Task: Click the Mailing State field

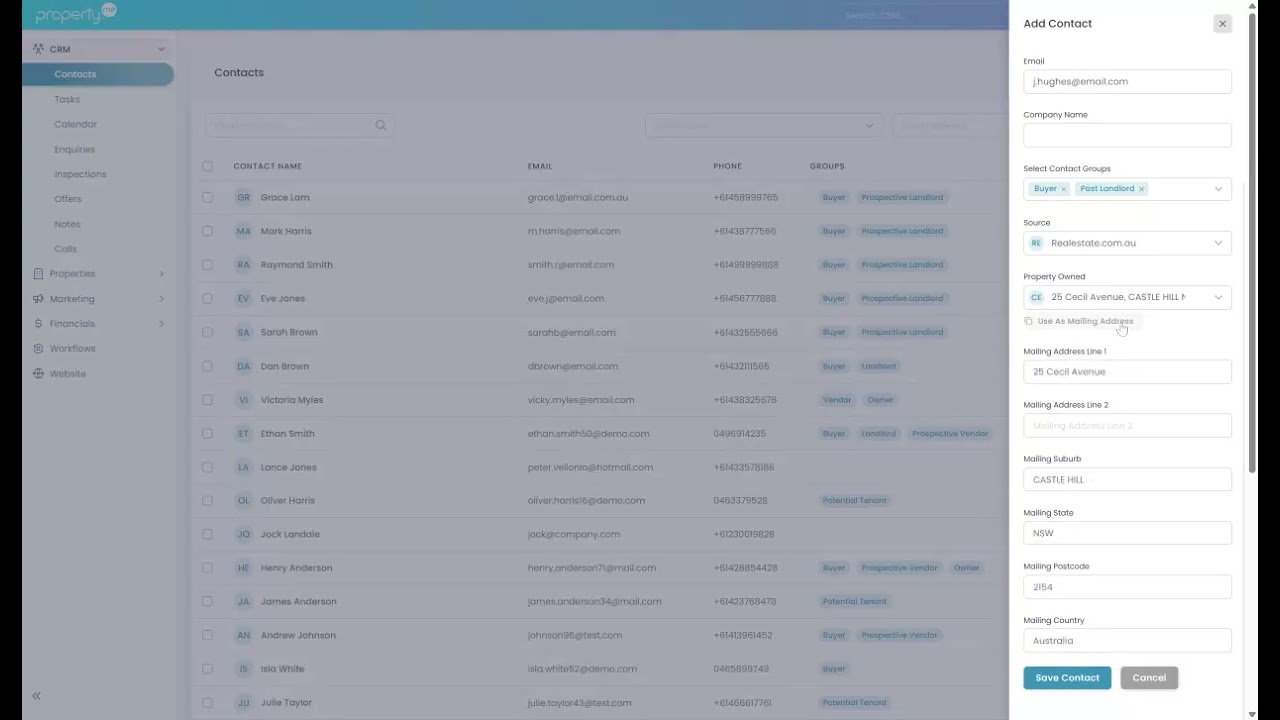Action: point(1127,533)
